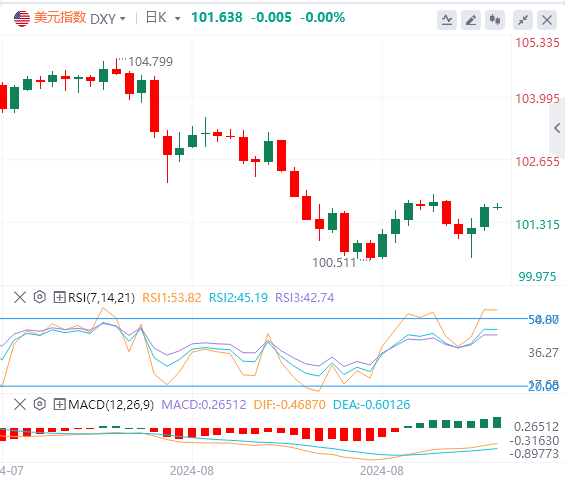Click the MACD(12,26,9) label
Screen dimensions: 565x484
coord(111,405)
